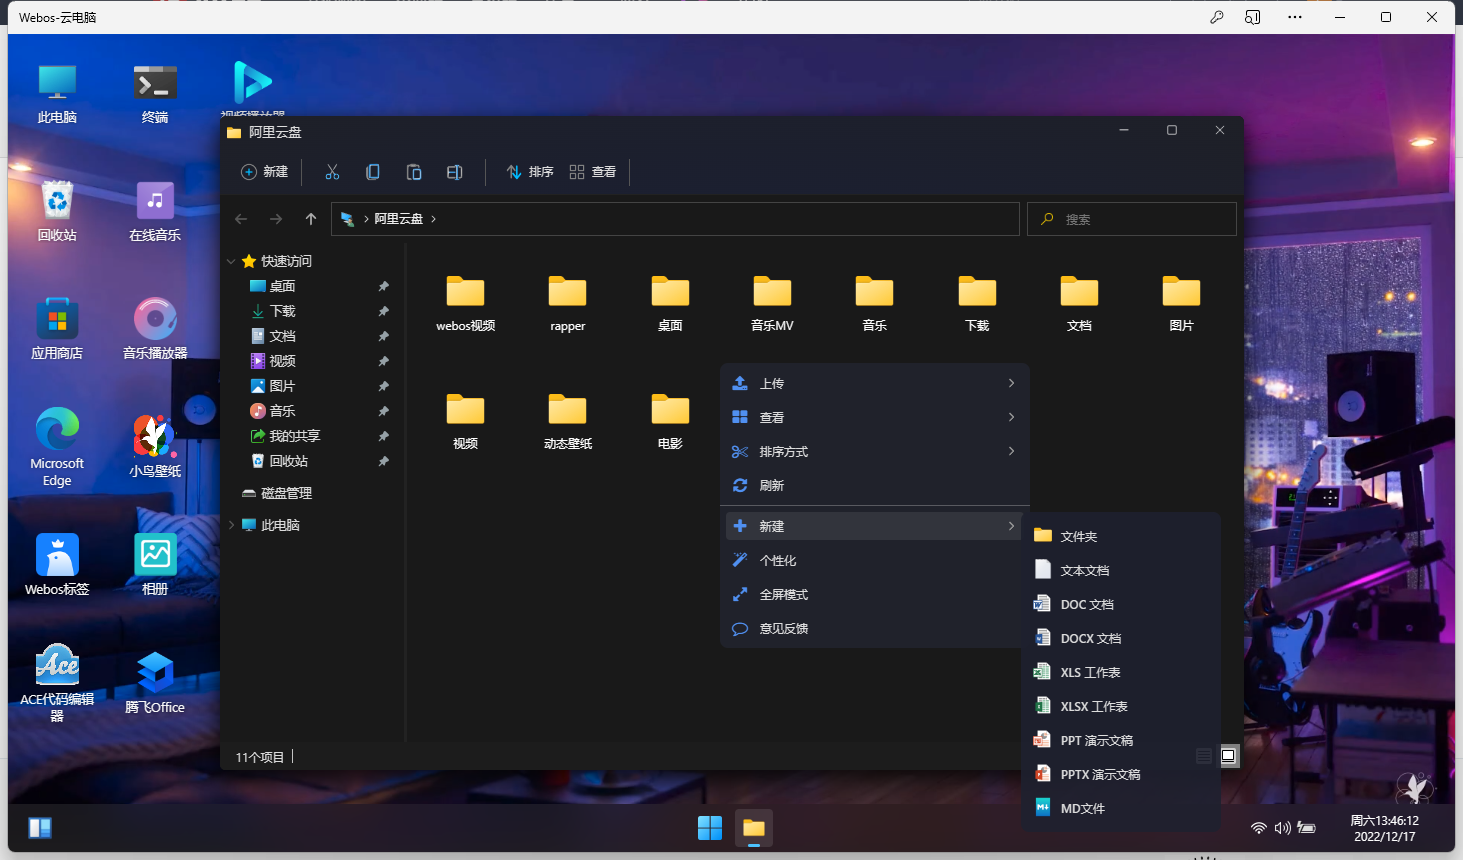Click 全屏模式 in the context menu
Viewport: 1463px width, 860px height.
(x=874, y=594)
